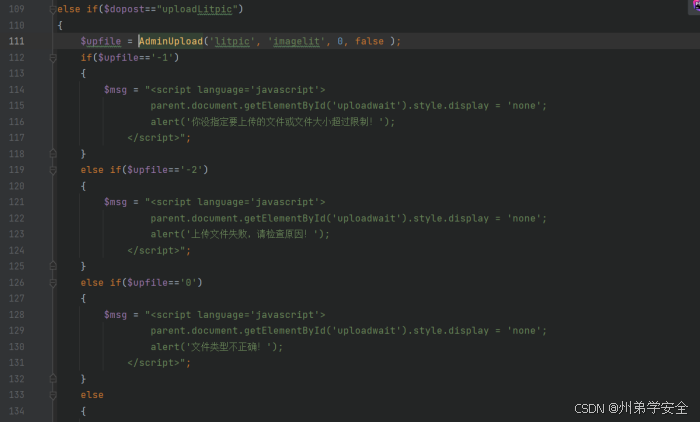This screenshot has height=422, width=700.
Task: Collapse the fold marker at line 126
Action: point(53,283)
